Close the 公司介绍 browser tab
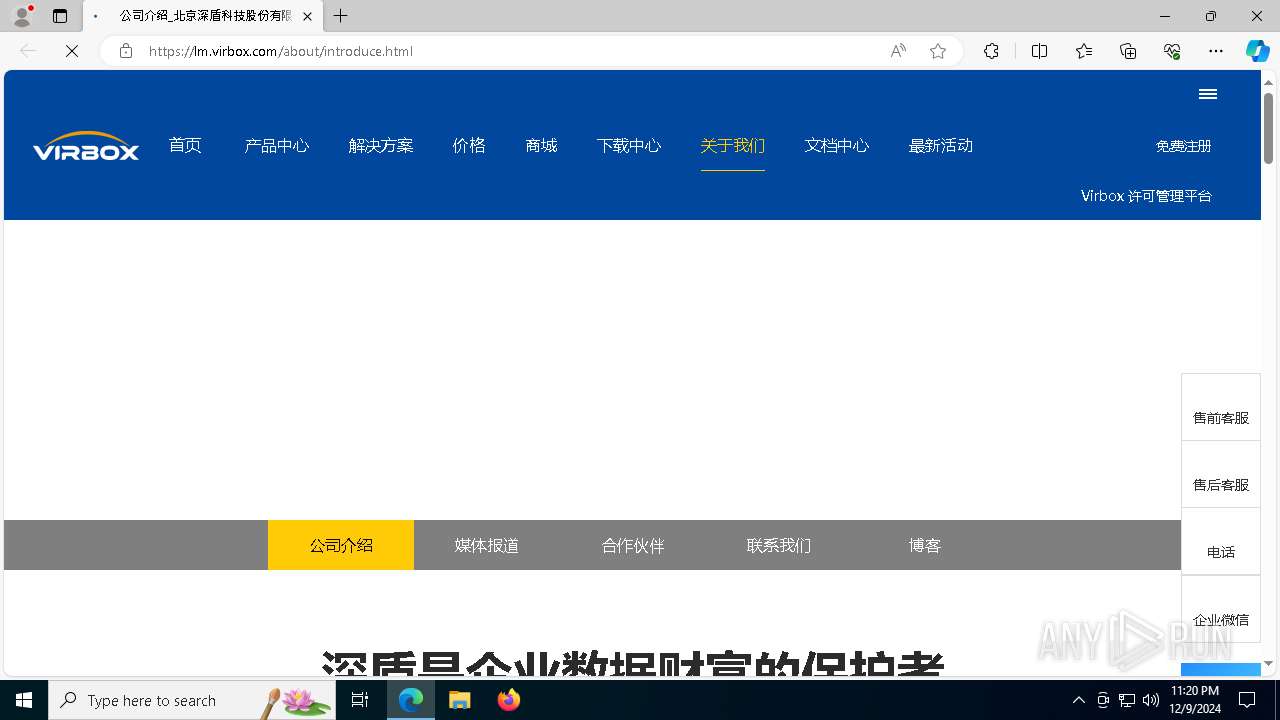Screen dimensions: 1280x720 click(x=307, y=16)
